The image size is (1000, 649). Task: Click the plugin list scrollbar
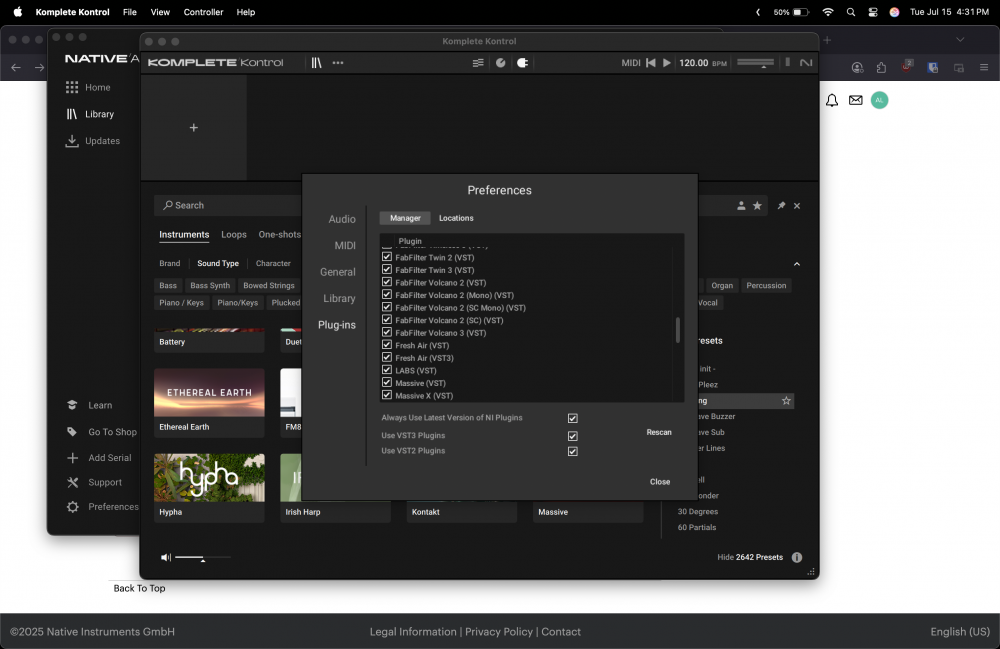677,330
